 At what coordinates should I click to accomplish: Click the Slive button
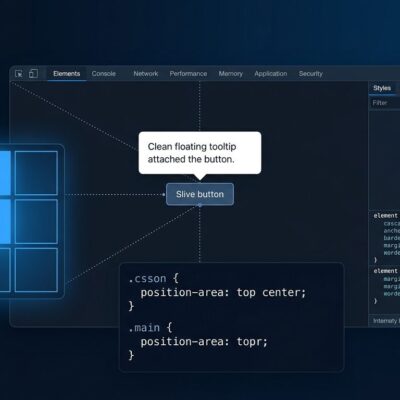pyautogui.click(x=200, y=194)
